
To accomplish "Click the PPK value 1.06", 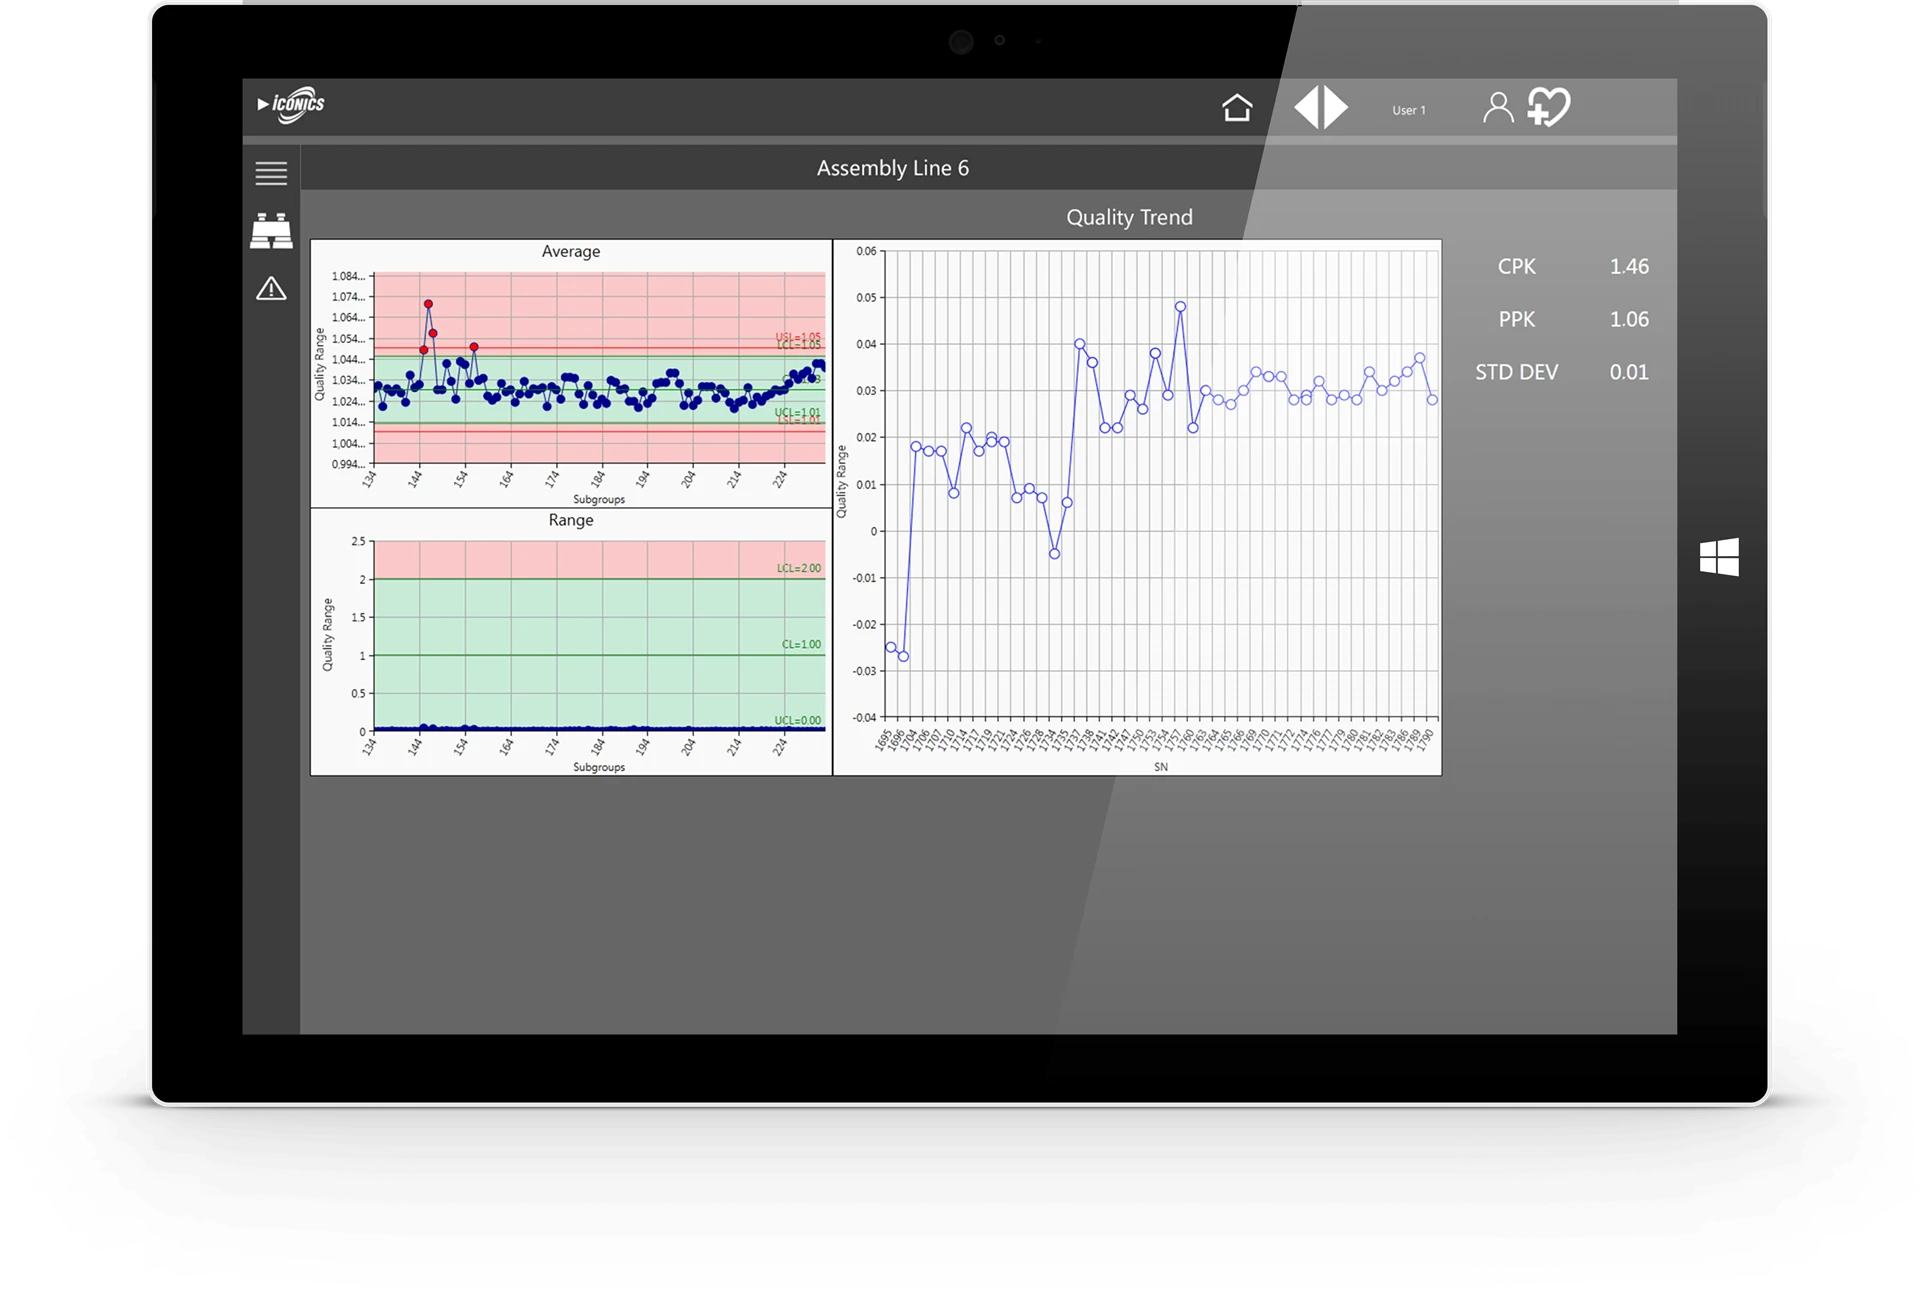I will tap(1629, 319).
